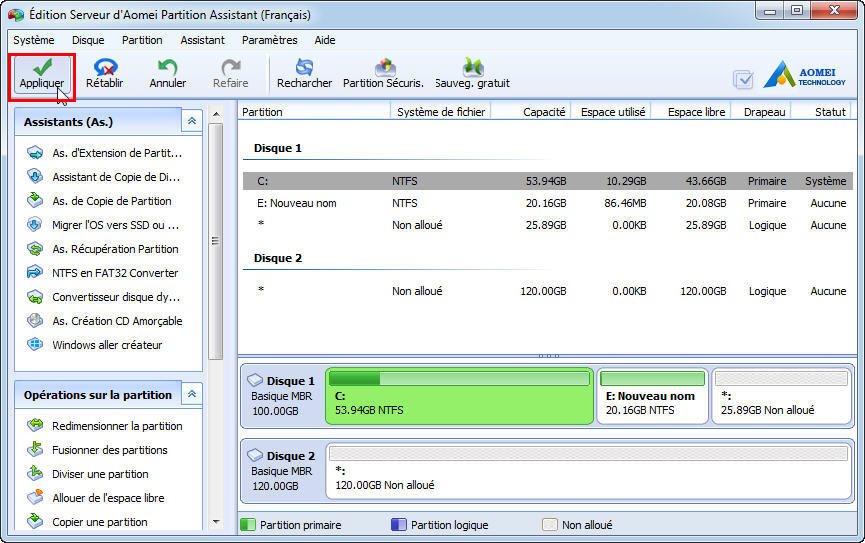
Task: Open As. Création CD Amorçable
Action: [105, 321]
